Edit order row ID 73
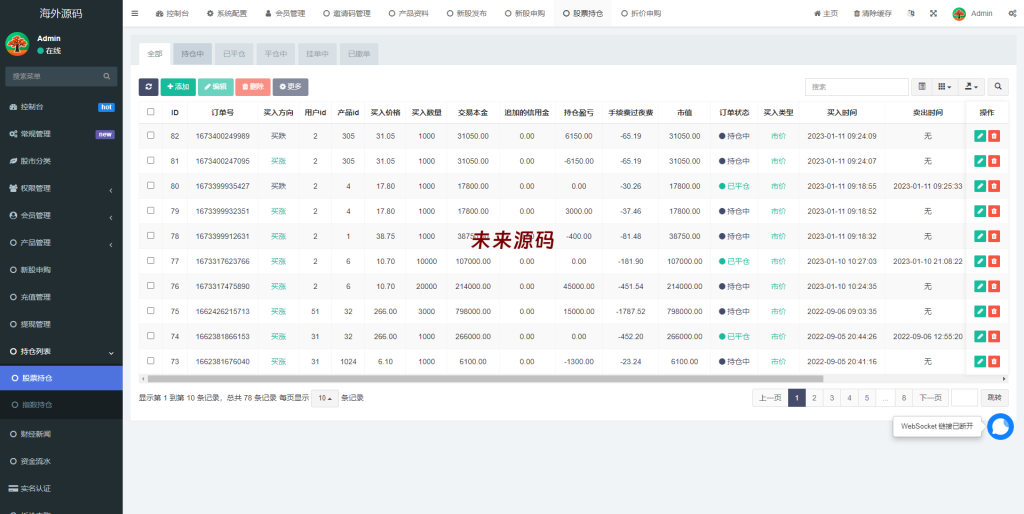Viewport: 1024px width, 514px height. click(x=980, y=361)
